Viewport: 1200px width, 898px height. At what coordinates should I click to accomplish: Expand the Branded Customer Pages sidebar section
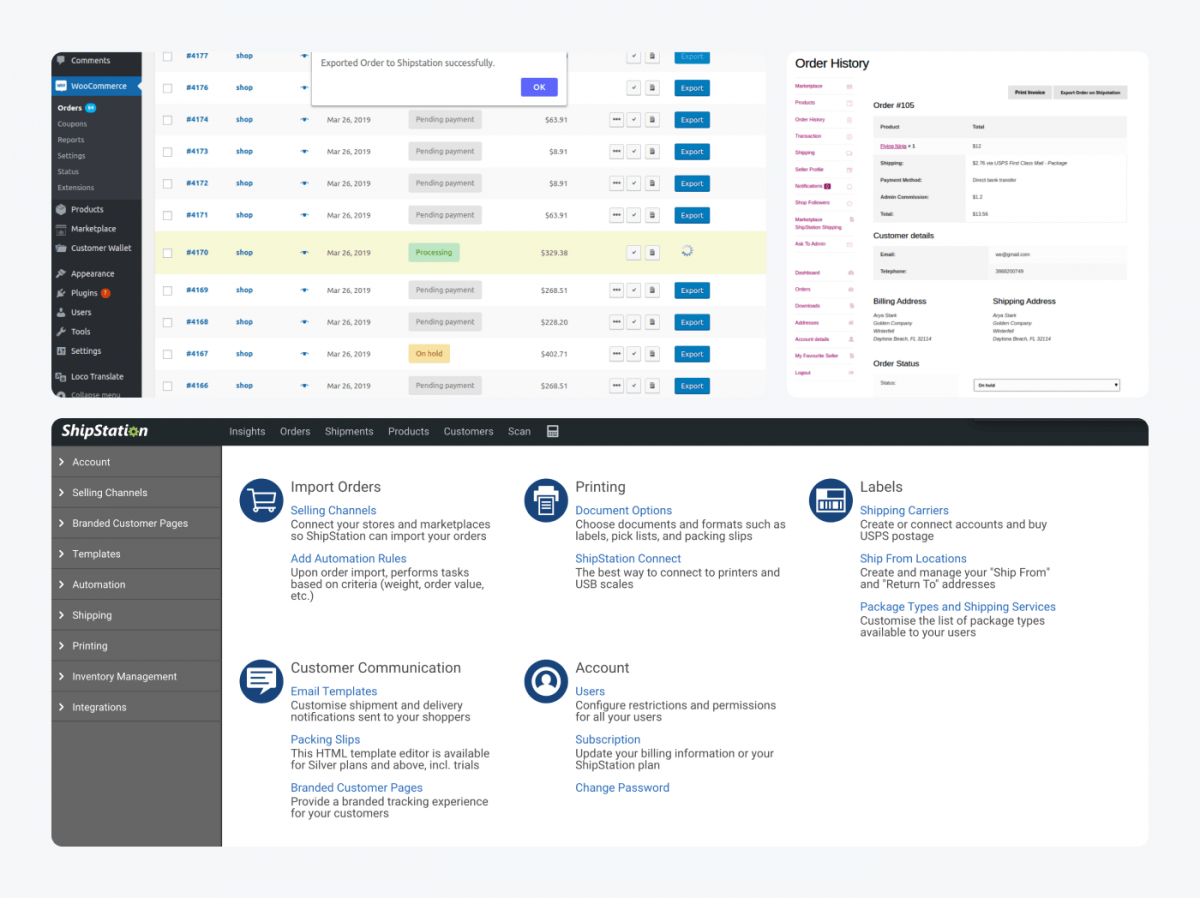coord(136,523)
